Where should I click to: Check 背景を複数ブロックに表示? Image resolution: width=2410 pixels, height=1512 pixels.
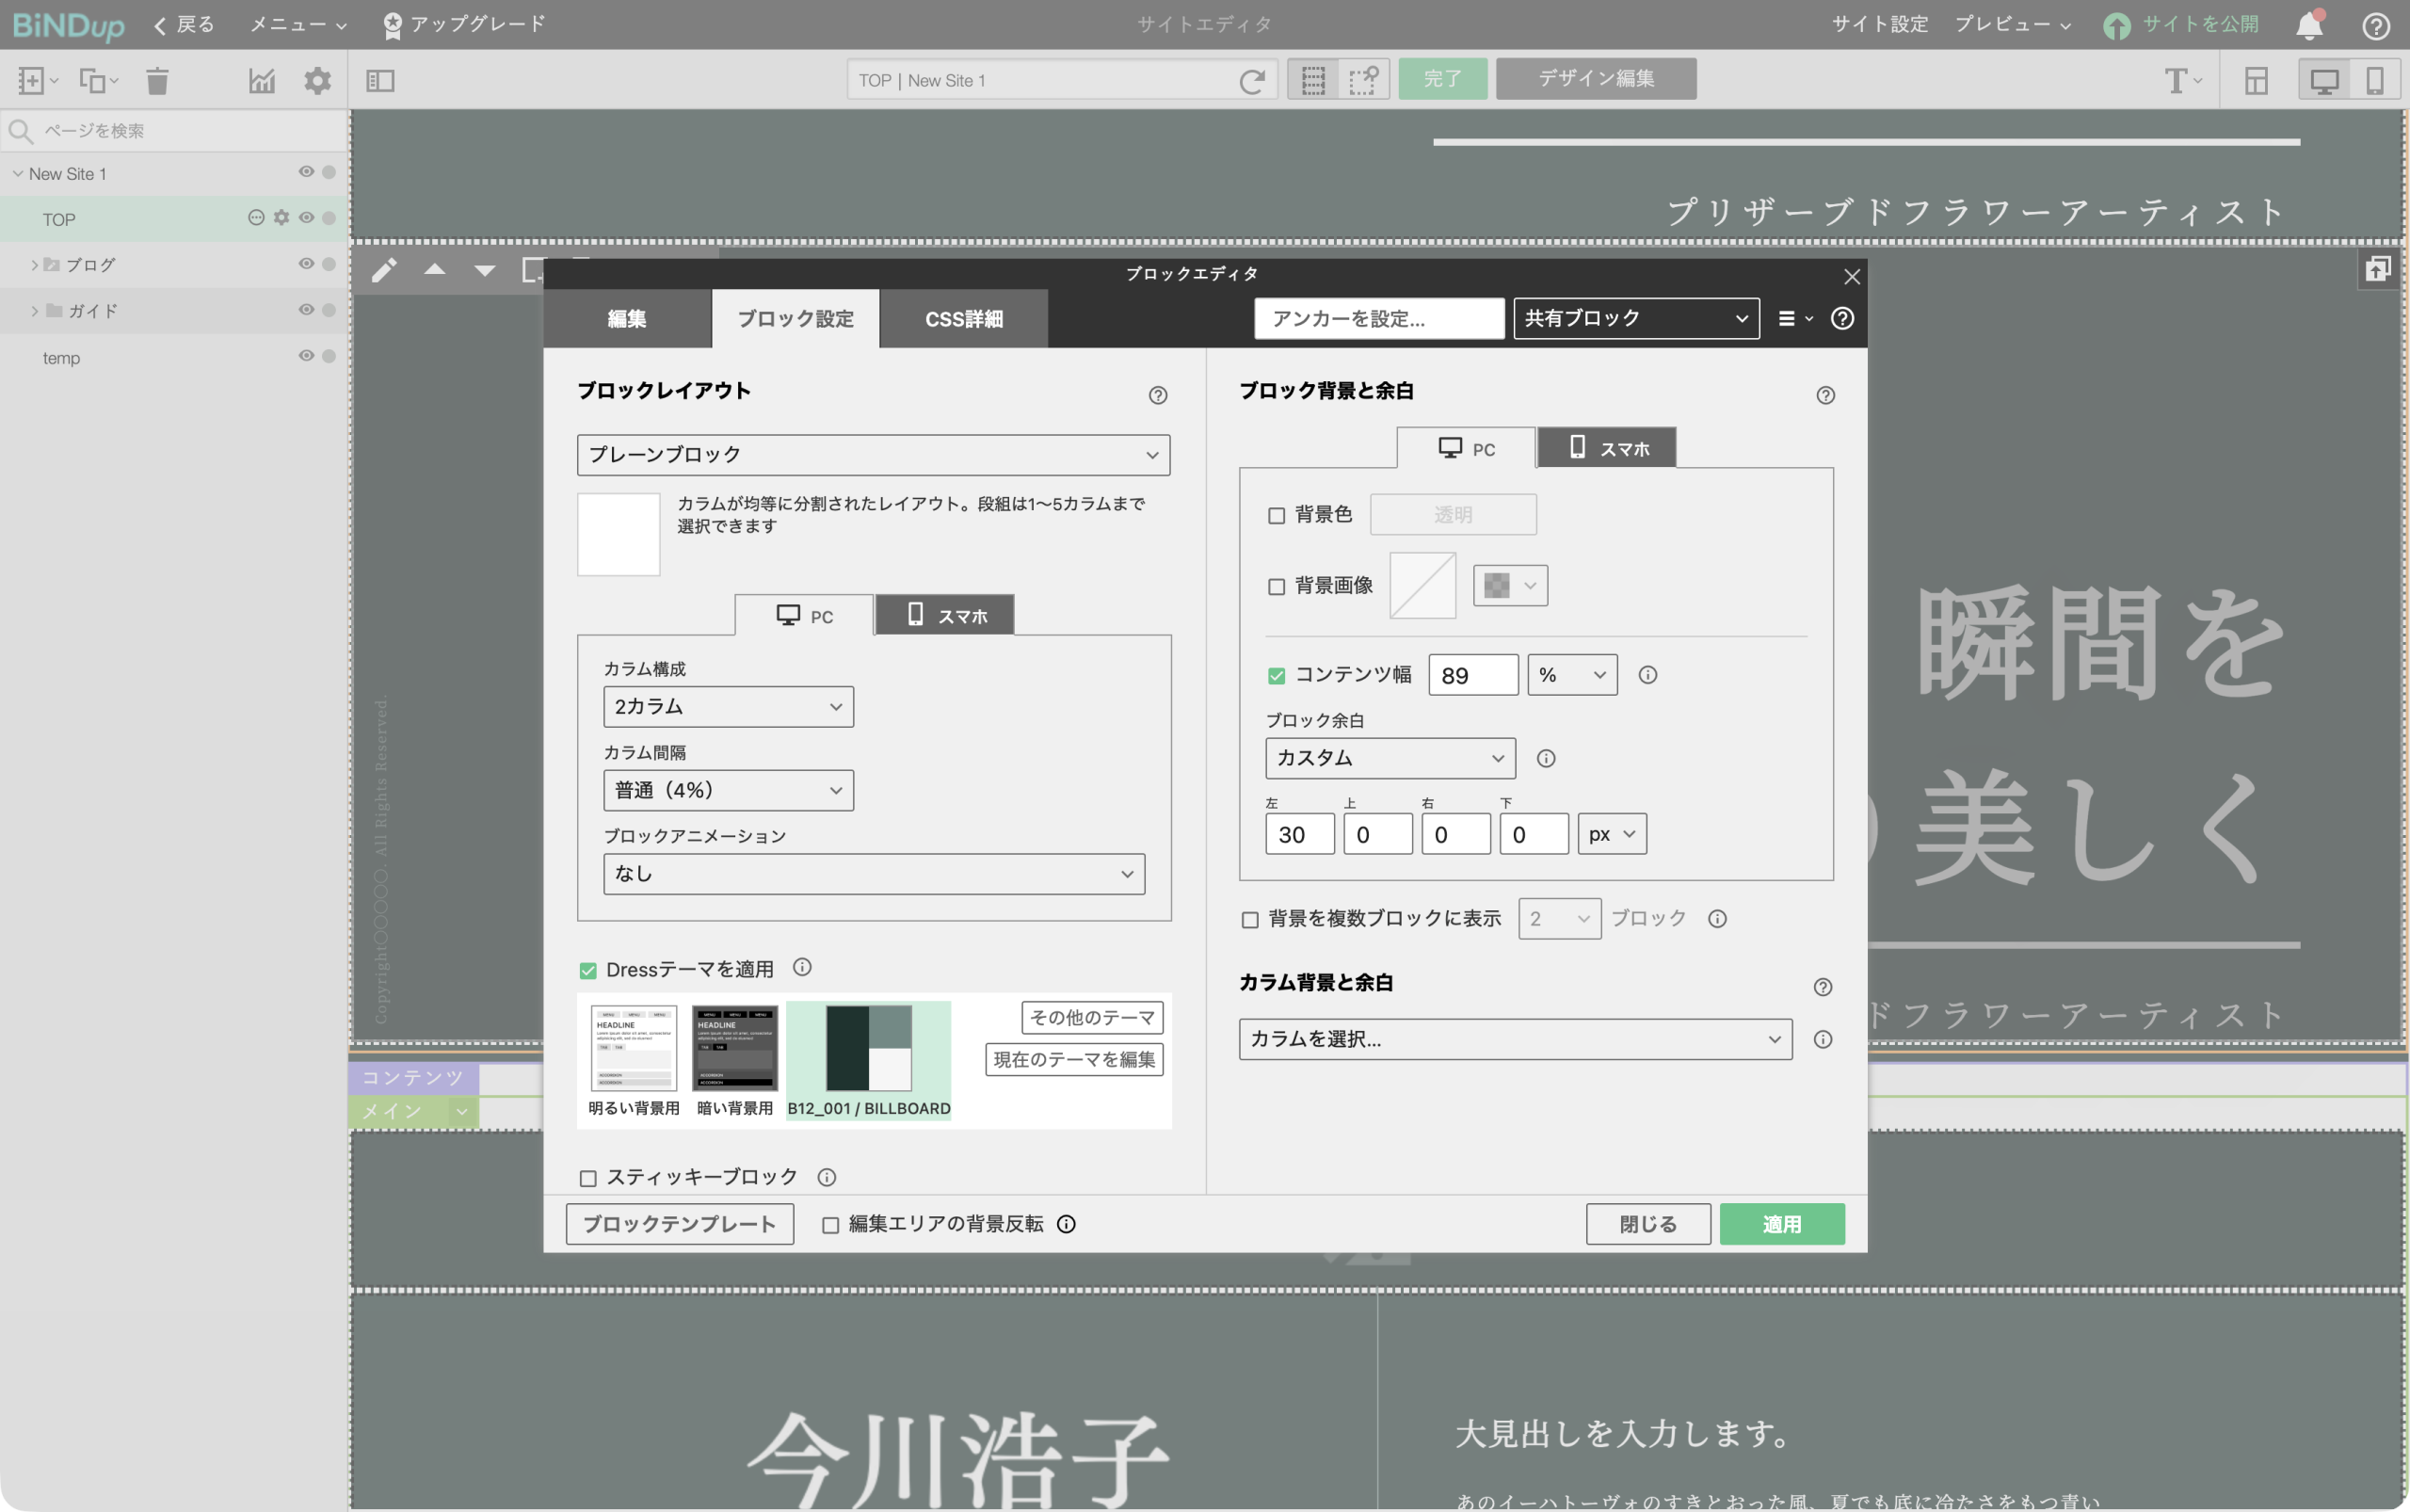(1250, 920)
